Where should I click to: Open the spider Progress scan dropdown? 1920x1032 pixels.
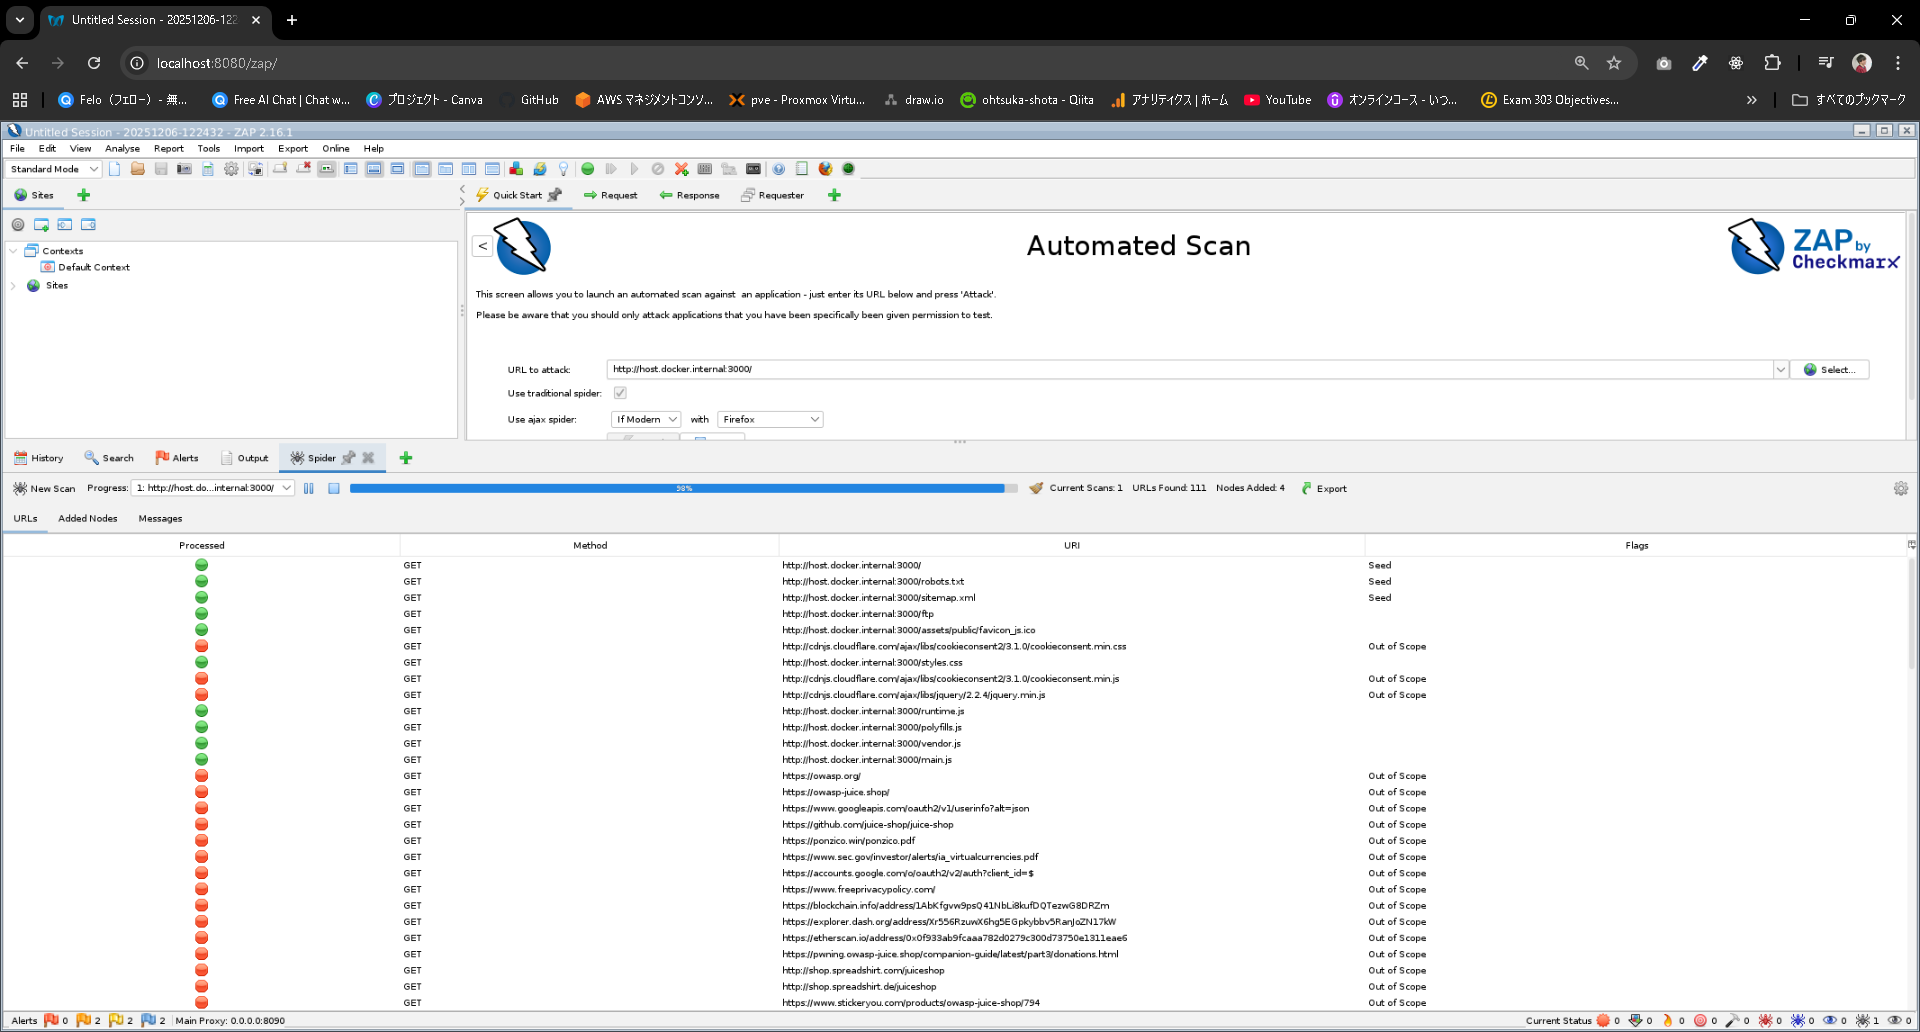[x=213, y=488]
